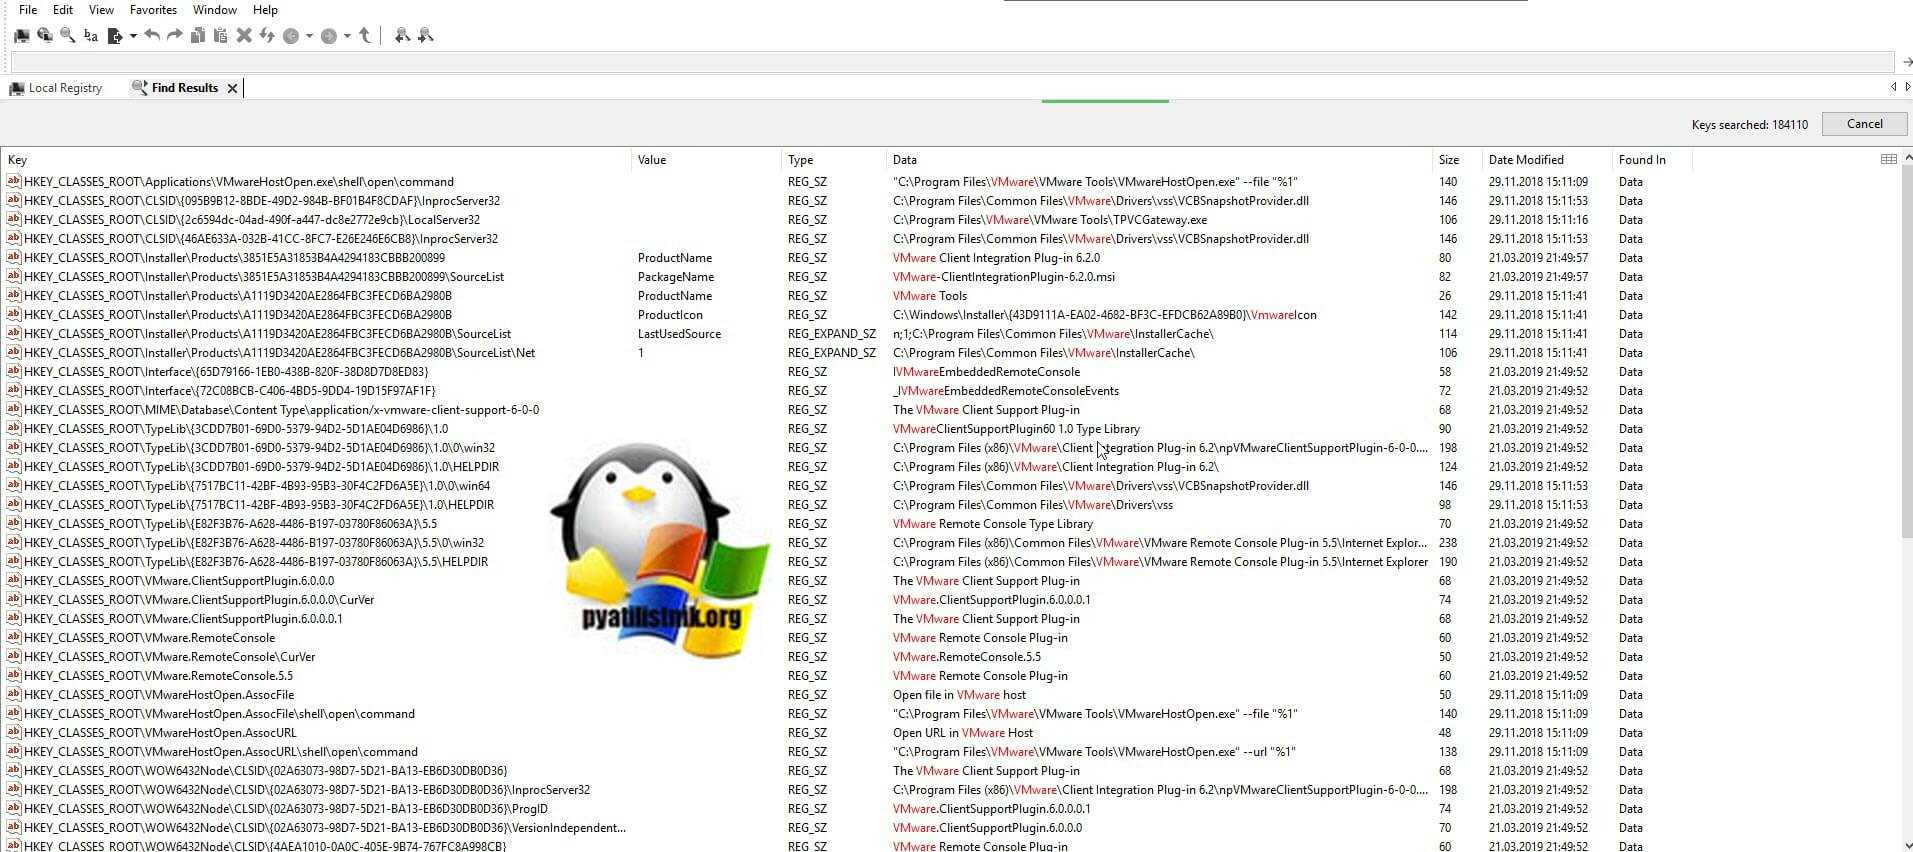Cancel the running registry search

click(1864, 124)
